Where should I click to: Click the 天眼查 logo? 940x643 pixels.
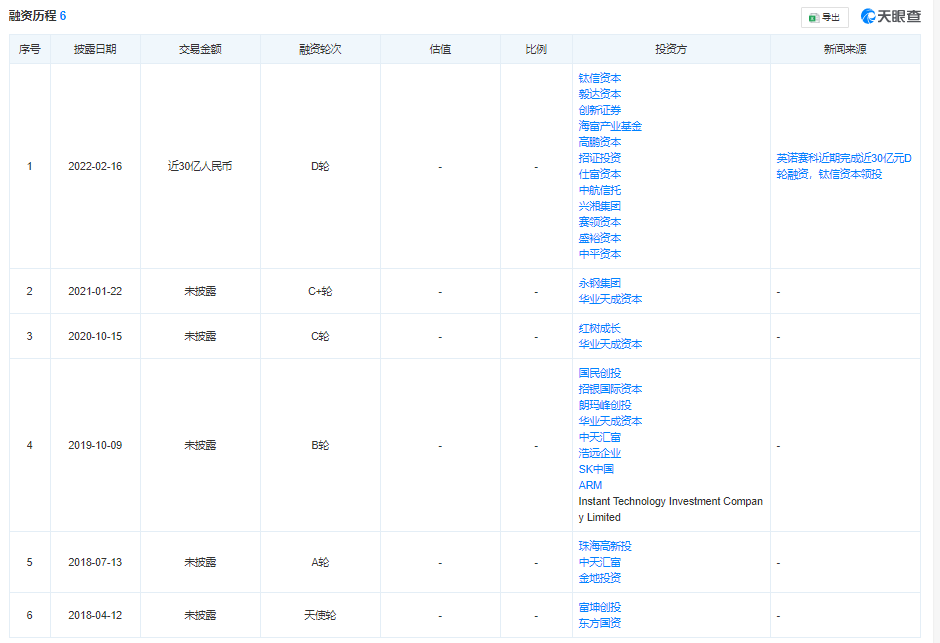pyautogui.click(x=891, y=17)
